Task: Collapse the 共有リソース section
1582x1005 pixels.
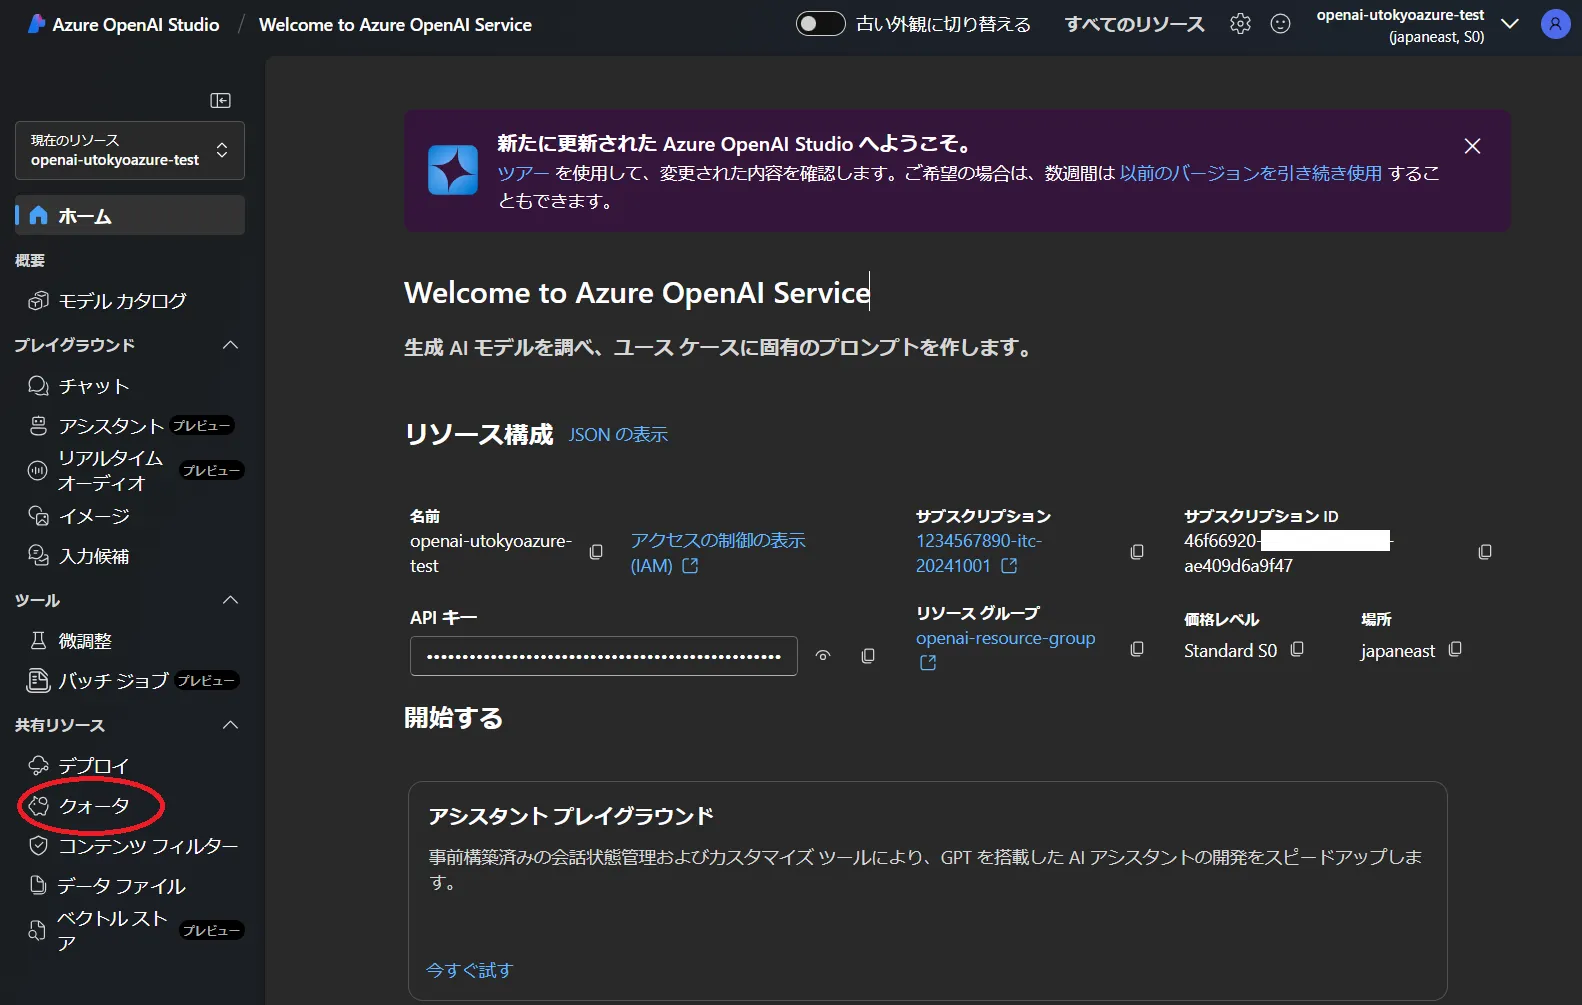Action: pos(230,725)
